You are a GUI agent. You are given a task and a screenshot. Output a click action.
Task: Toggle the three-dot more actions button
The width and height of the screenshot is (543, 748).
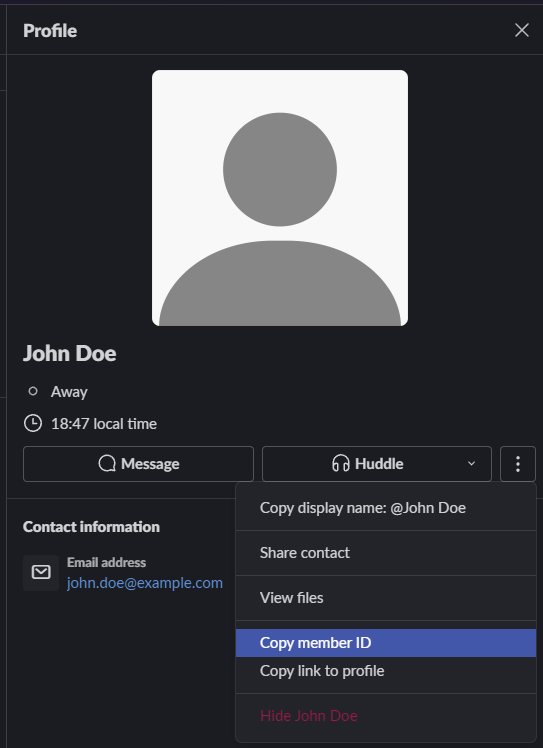(x=518, y=464)
